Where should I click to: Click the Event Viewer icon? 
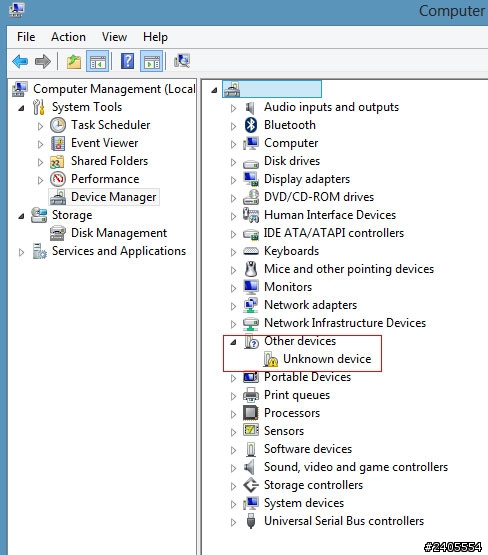58,143
